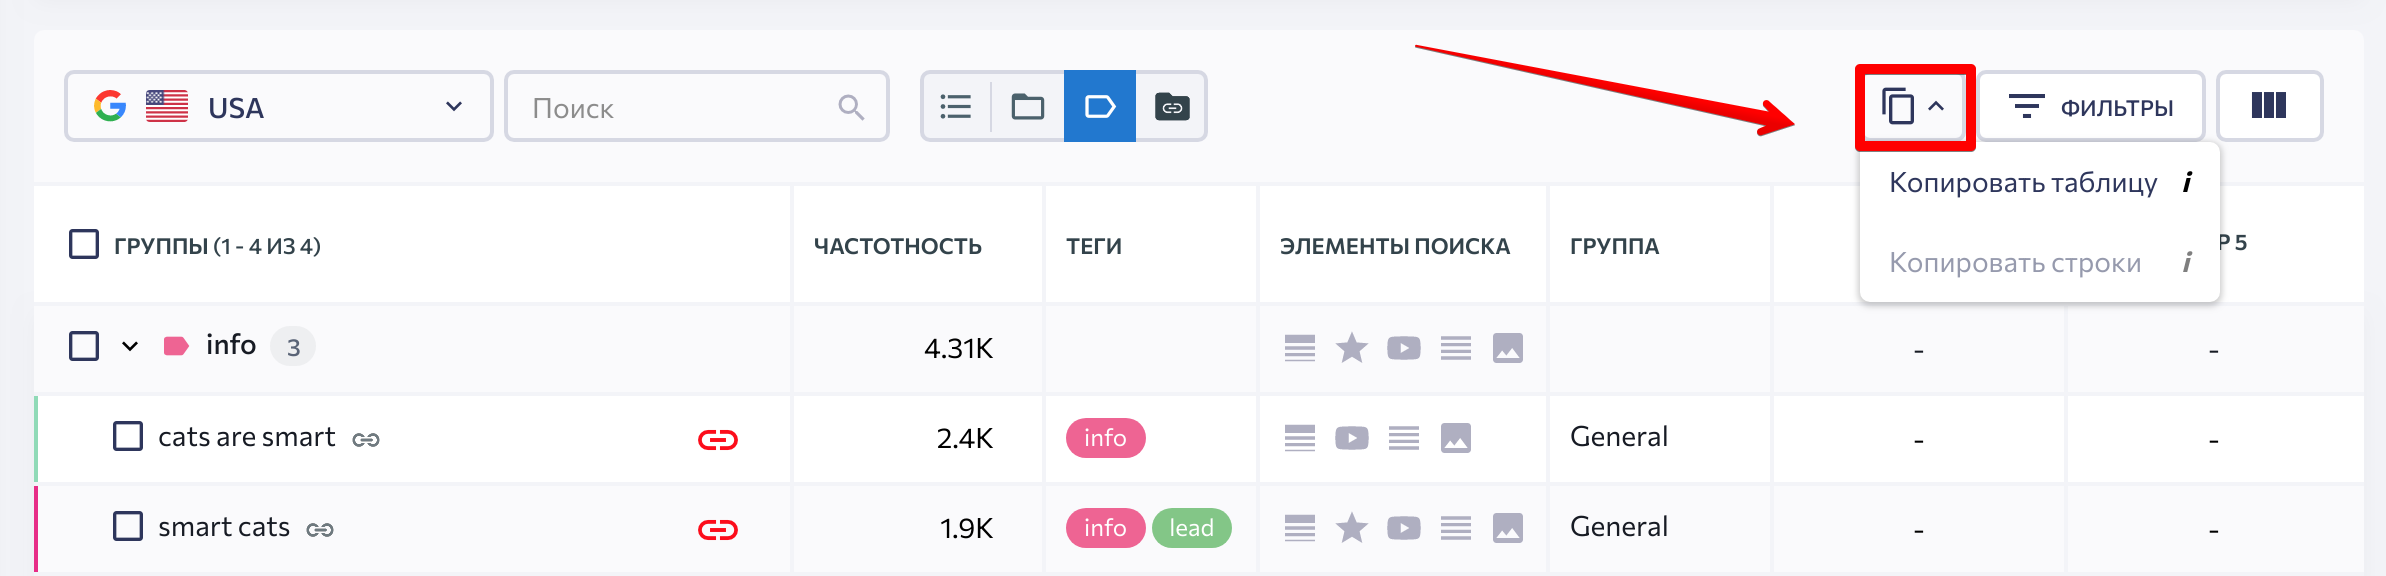Viewport: 2386px width, 576px height.
Task: Click 2.4K frequency value
Action: (x=965, y=438)
